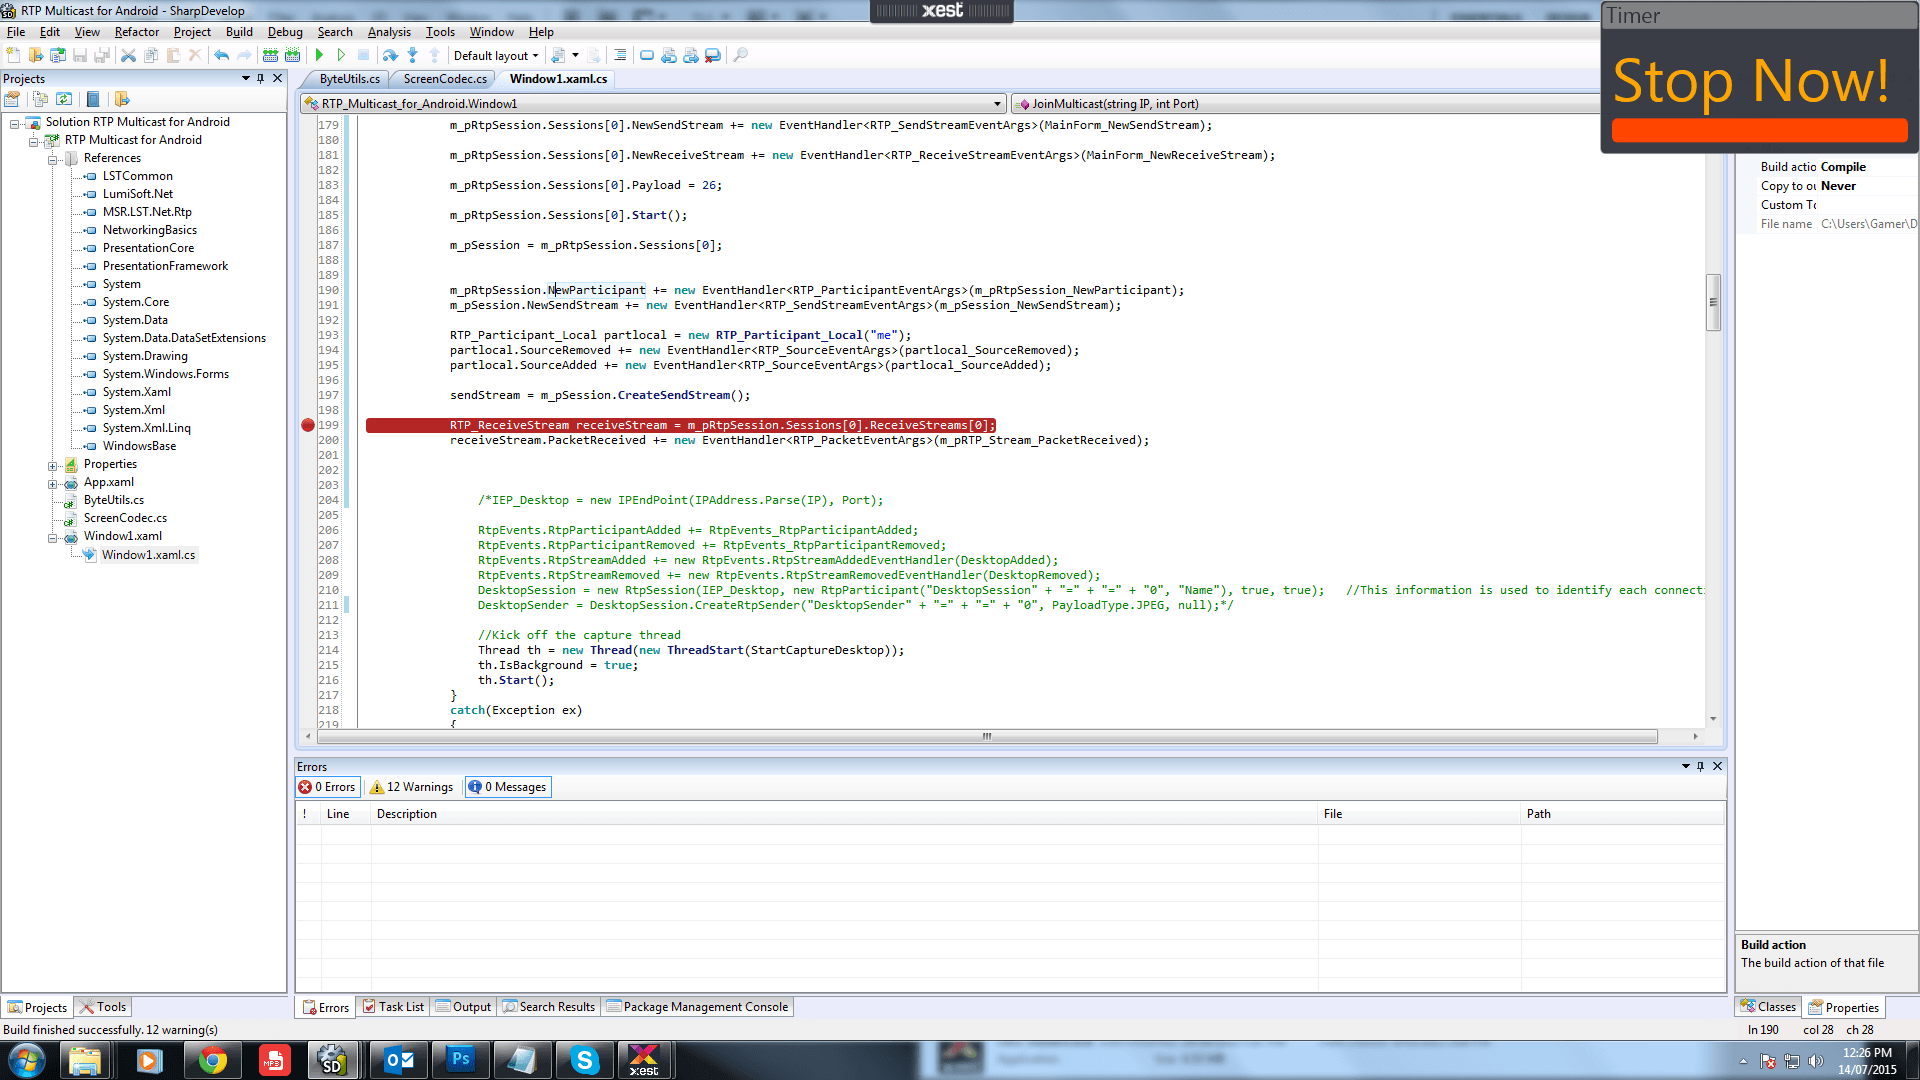Screen dimensions: 1920x1080
Task: Open the RTP_Multicast_for_Android.Window1 class dropdown
Action: [653, 104]
